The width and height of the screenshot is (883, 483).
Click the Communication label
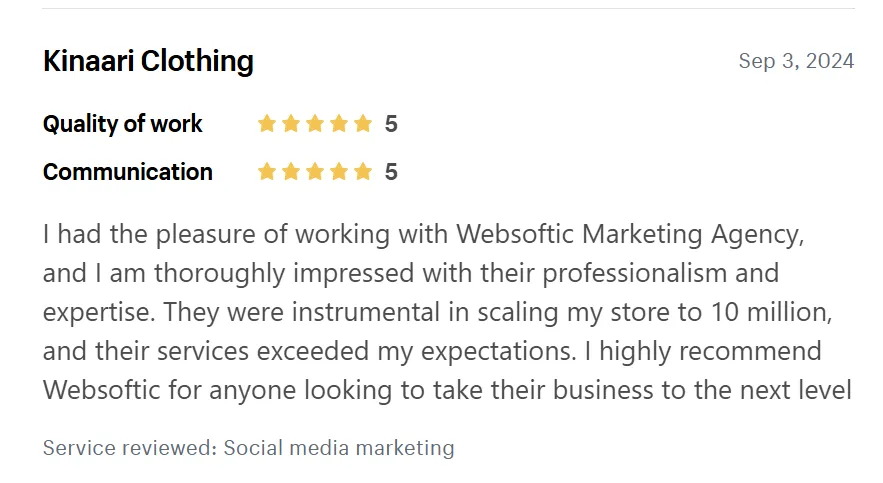click(x=128, y=172)
